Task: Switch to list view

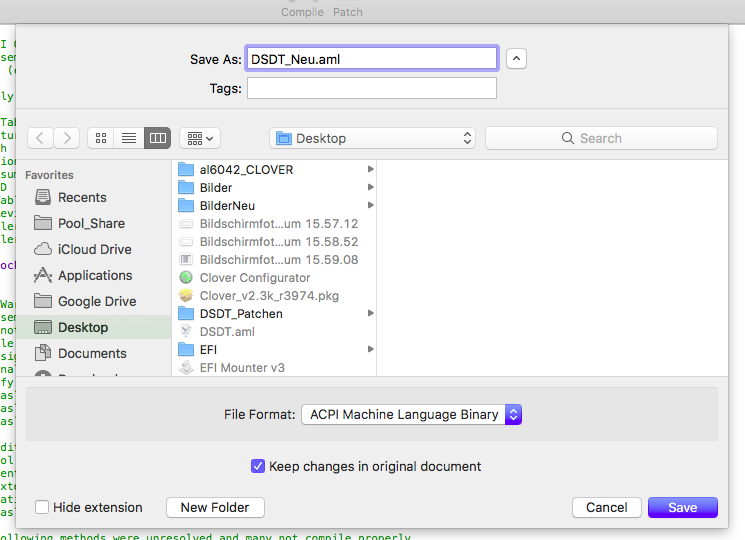Action: click(129, 138)
